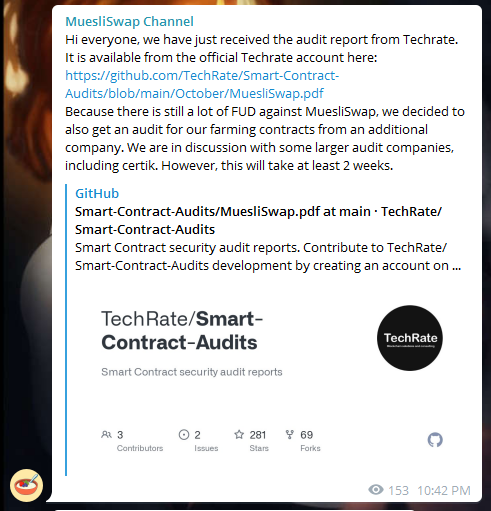491x511 pixels.
Task: Click the 3 Contributors label
Action: click(x=140, y=441)
